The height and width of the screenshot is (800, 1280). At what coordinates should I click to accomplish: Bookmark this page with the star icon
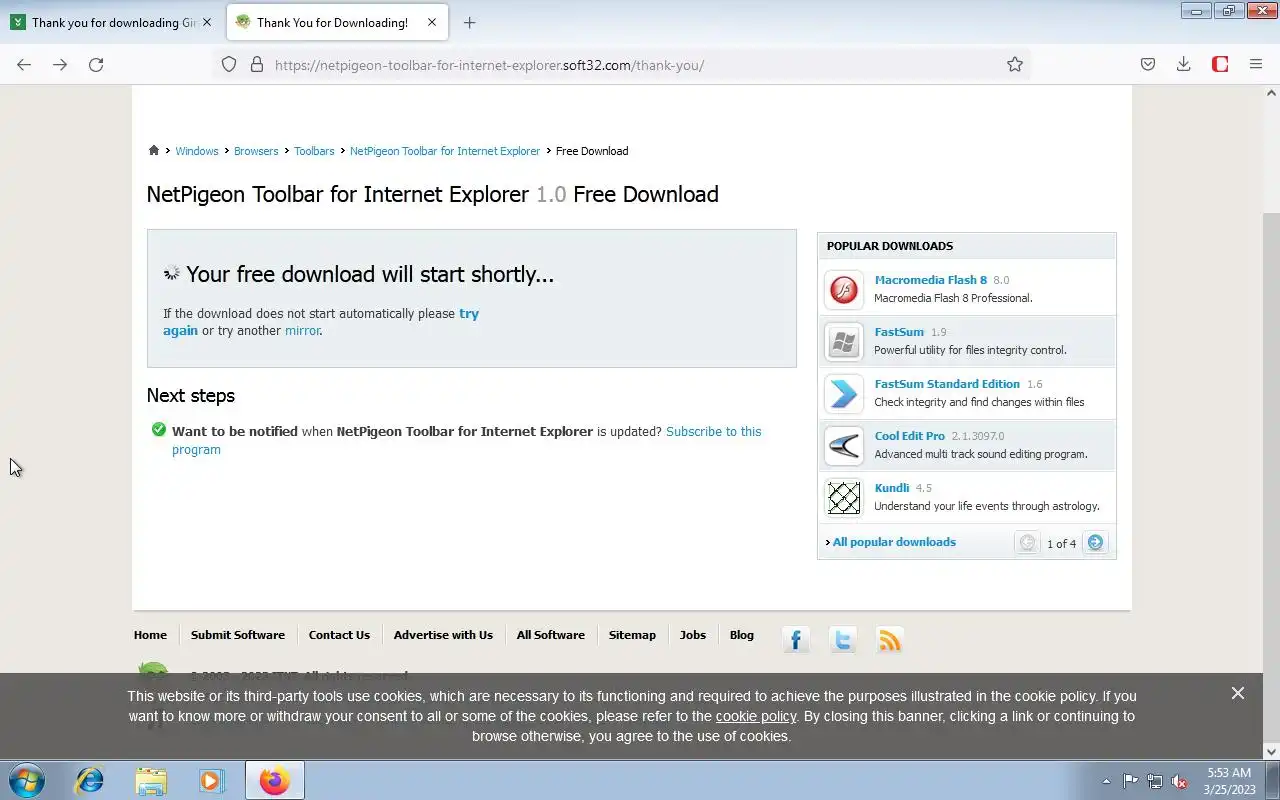click(1015, 65)
